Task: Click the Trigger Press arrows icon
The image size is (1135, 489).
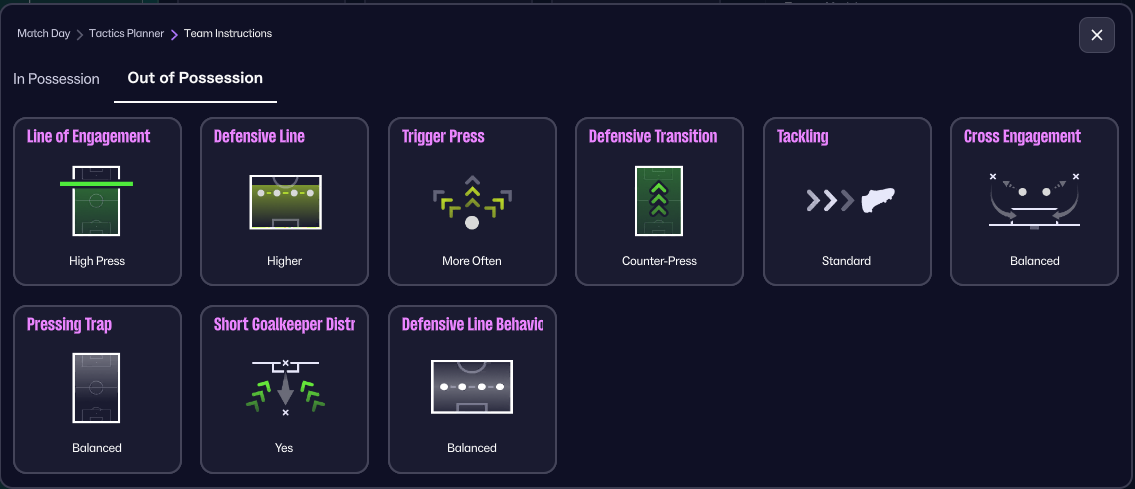Action: tap(472, 201)
